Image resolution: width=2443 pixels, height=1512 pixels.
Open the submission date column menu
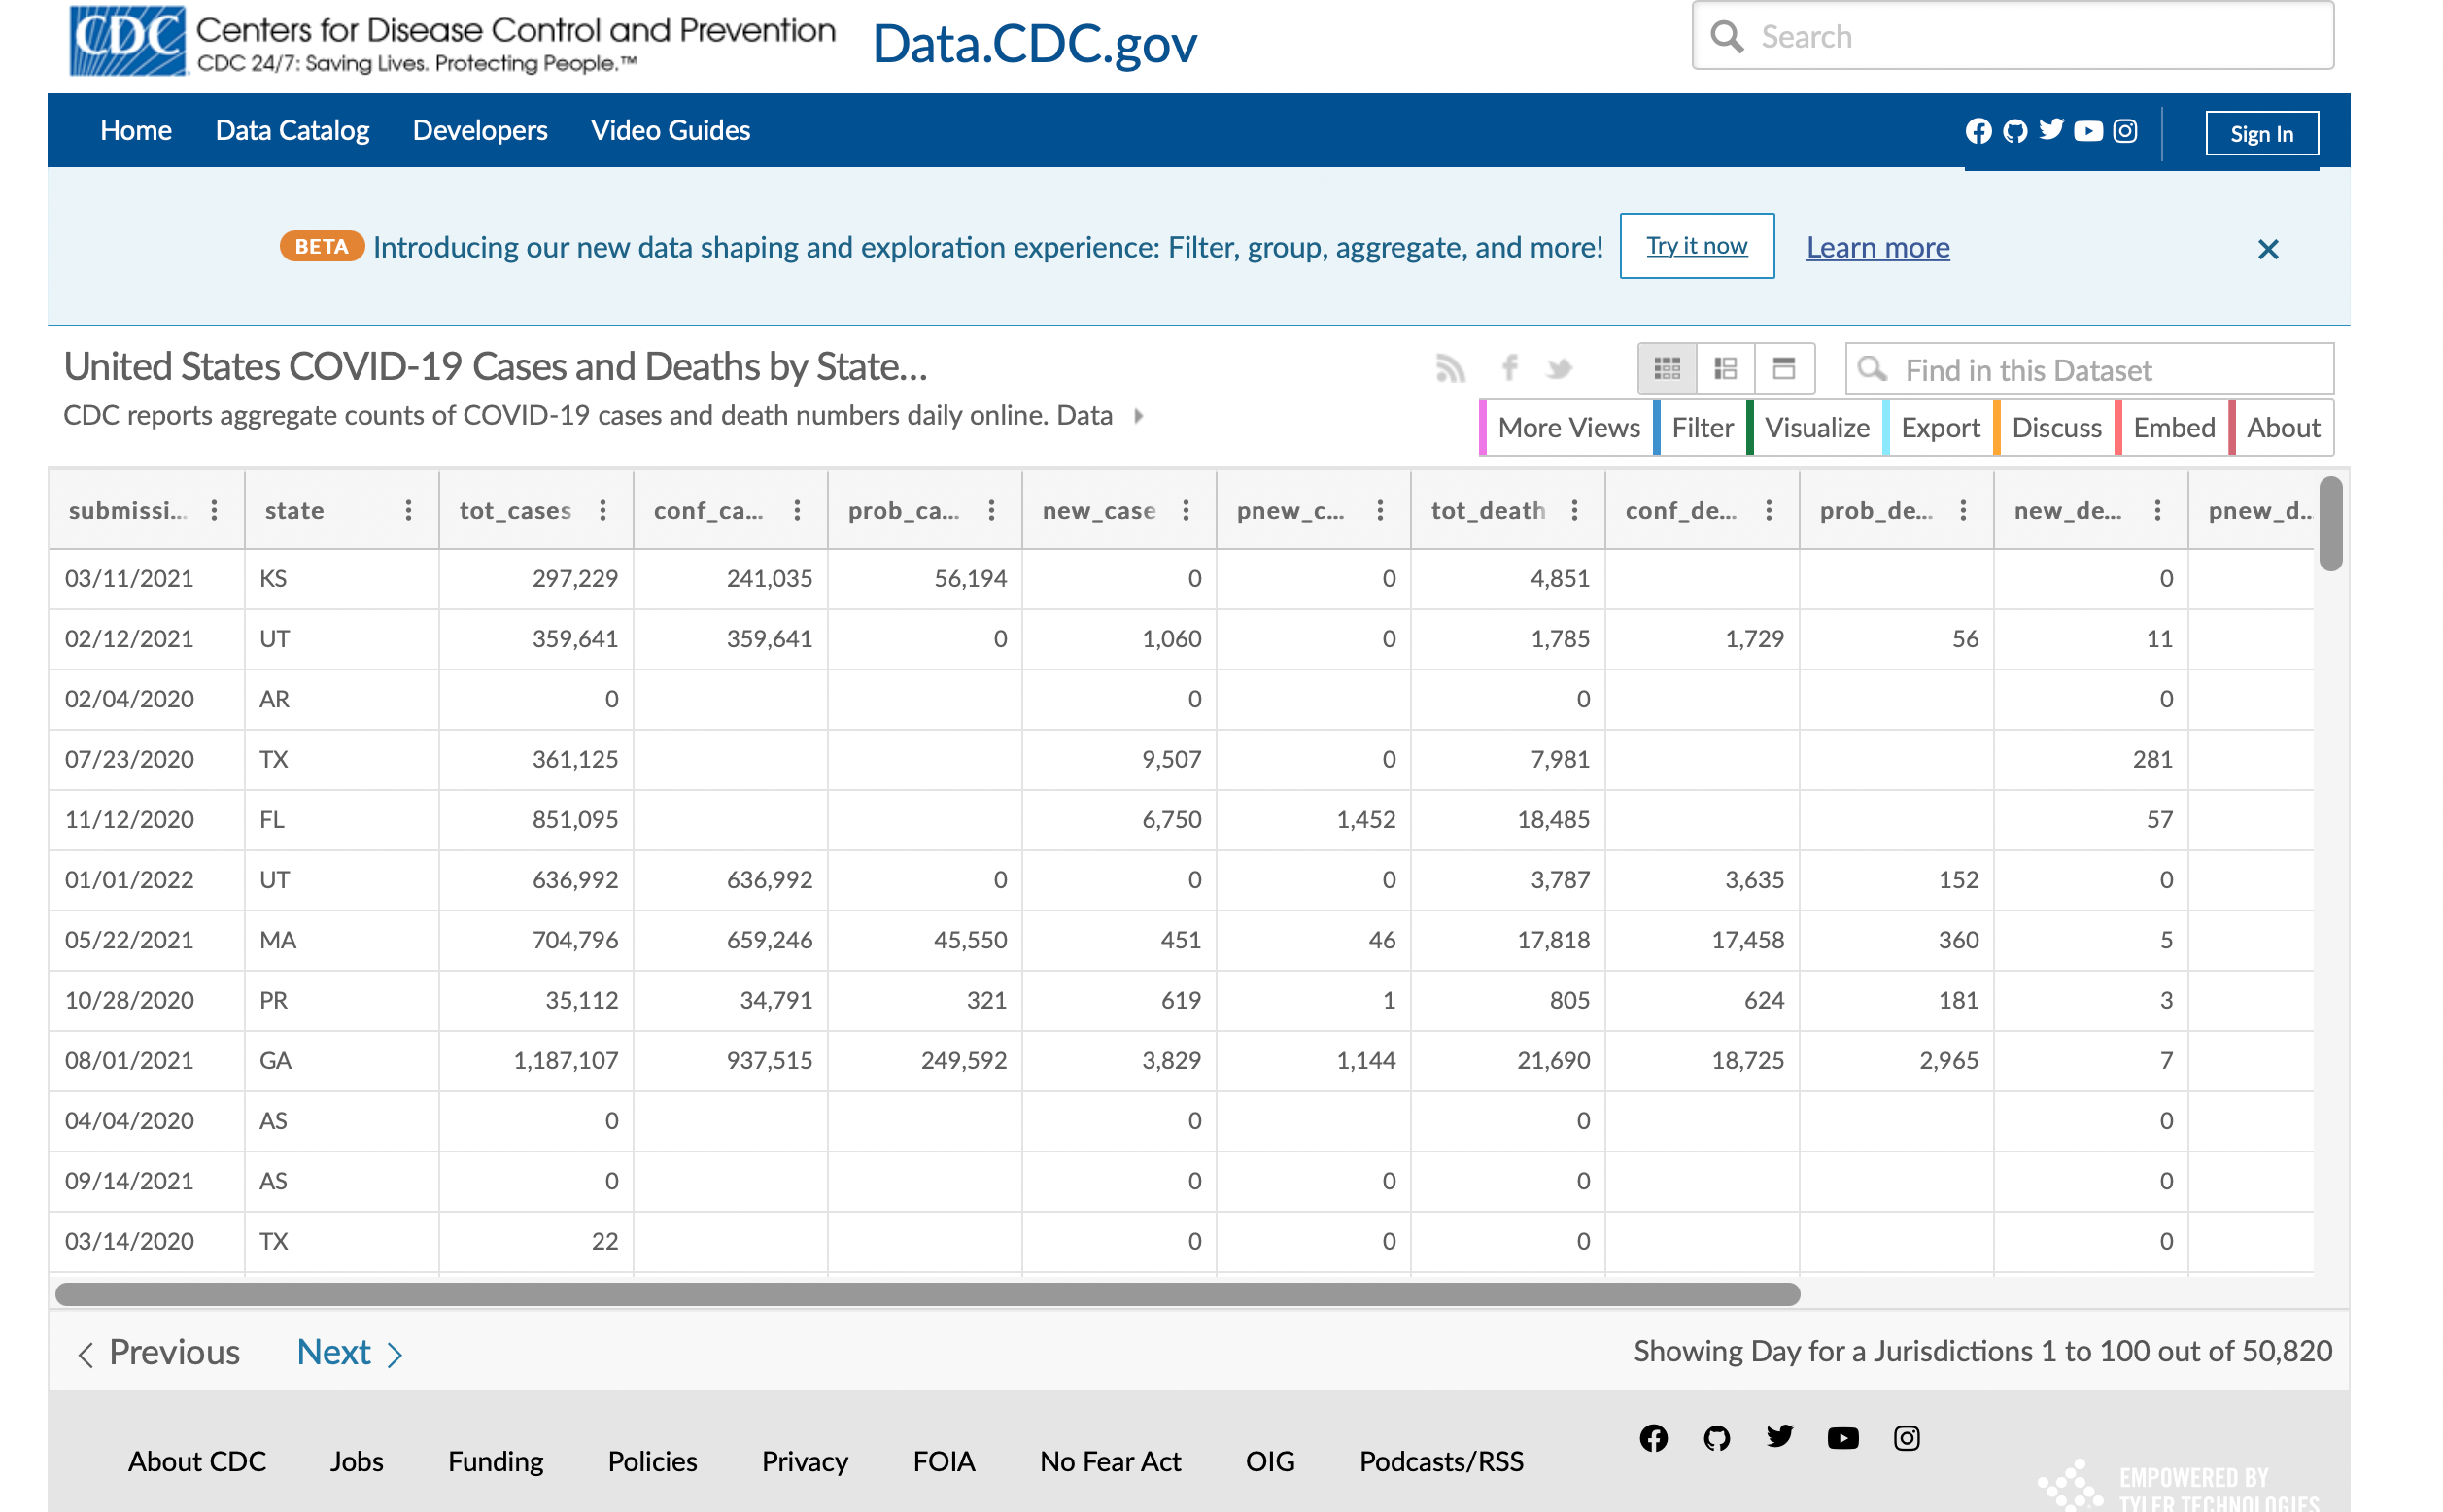point(214,511)
